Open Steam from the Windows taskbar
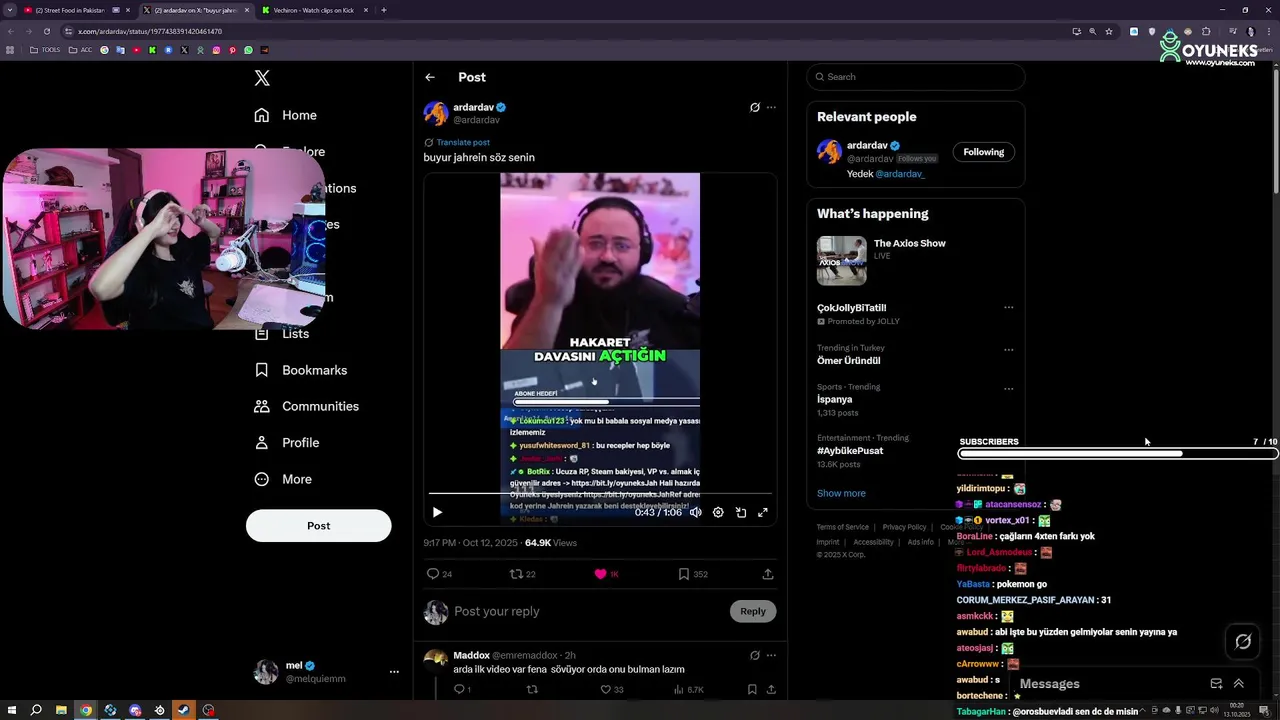Image resolution: width=1280 pixels, height=720 pixels. point(183,711)
